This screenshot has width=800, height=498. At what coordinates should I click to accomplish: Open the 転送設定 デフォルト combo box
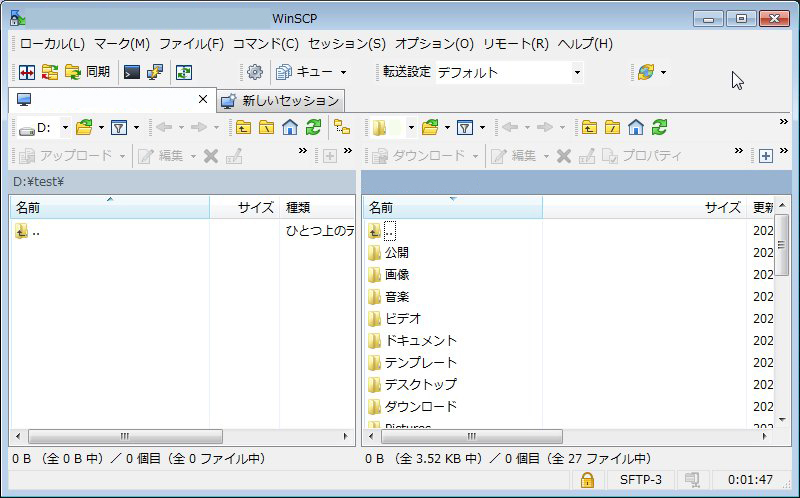tap(509, 72)
